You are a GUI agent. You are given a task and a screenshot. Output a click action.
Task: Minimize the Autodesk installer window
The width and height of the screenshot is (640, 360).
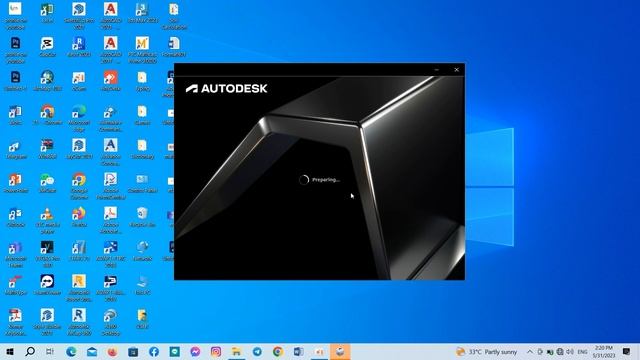pyautogui.click(x=437, y=70)
